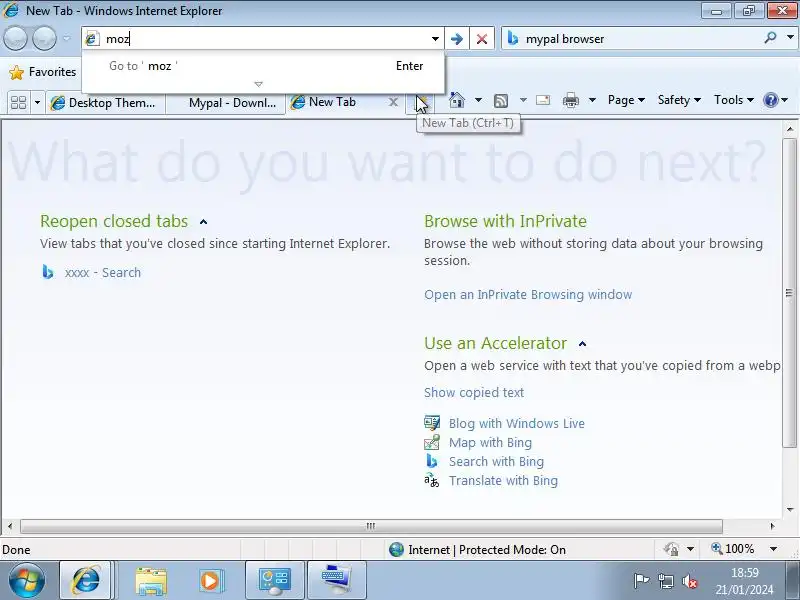Click the Control Panel taskbar icon

coord(275,581)
